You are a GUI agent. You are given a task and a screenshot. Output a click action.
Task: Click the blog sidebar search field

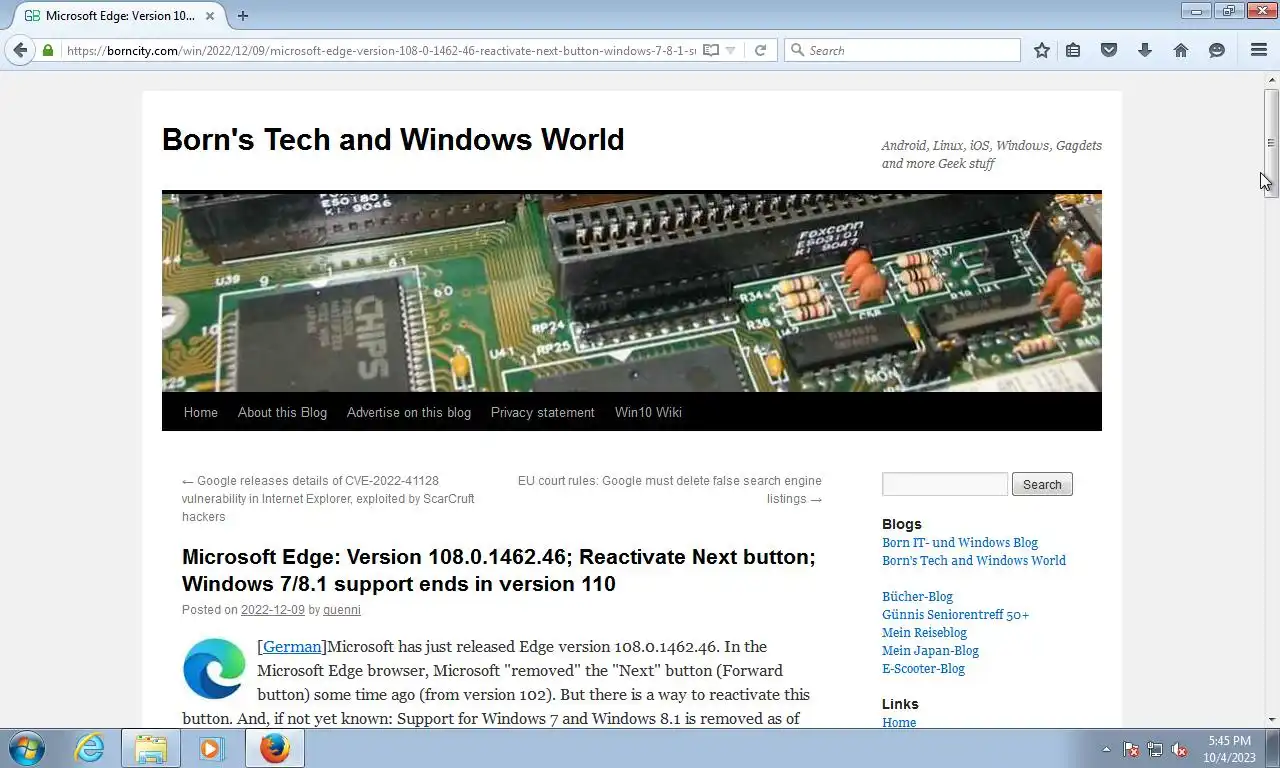945,484
